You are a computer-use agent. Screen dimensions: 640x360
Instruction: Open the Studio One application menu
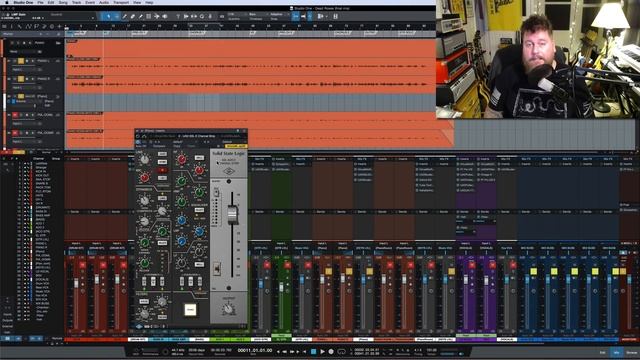23,2
